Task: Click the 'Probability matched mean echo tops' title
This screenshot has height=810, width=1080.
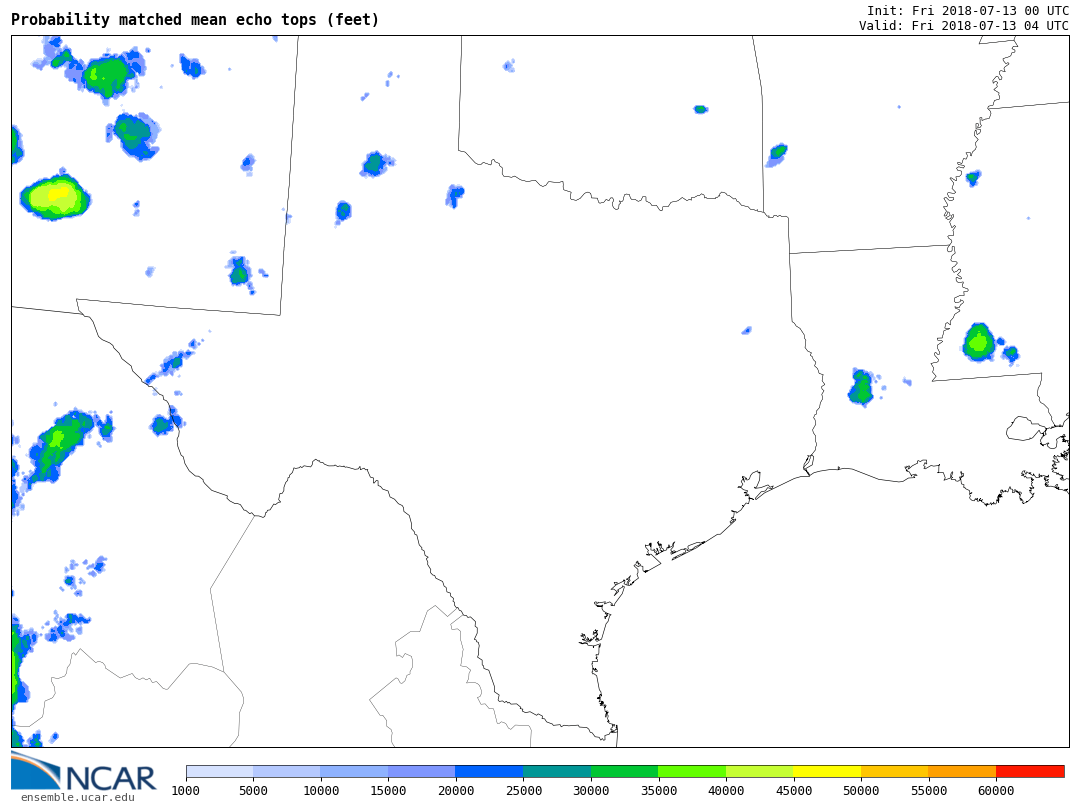Action: (x=195, y=20)
